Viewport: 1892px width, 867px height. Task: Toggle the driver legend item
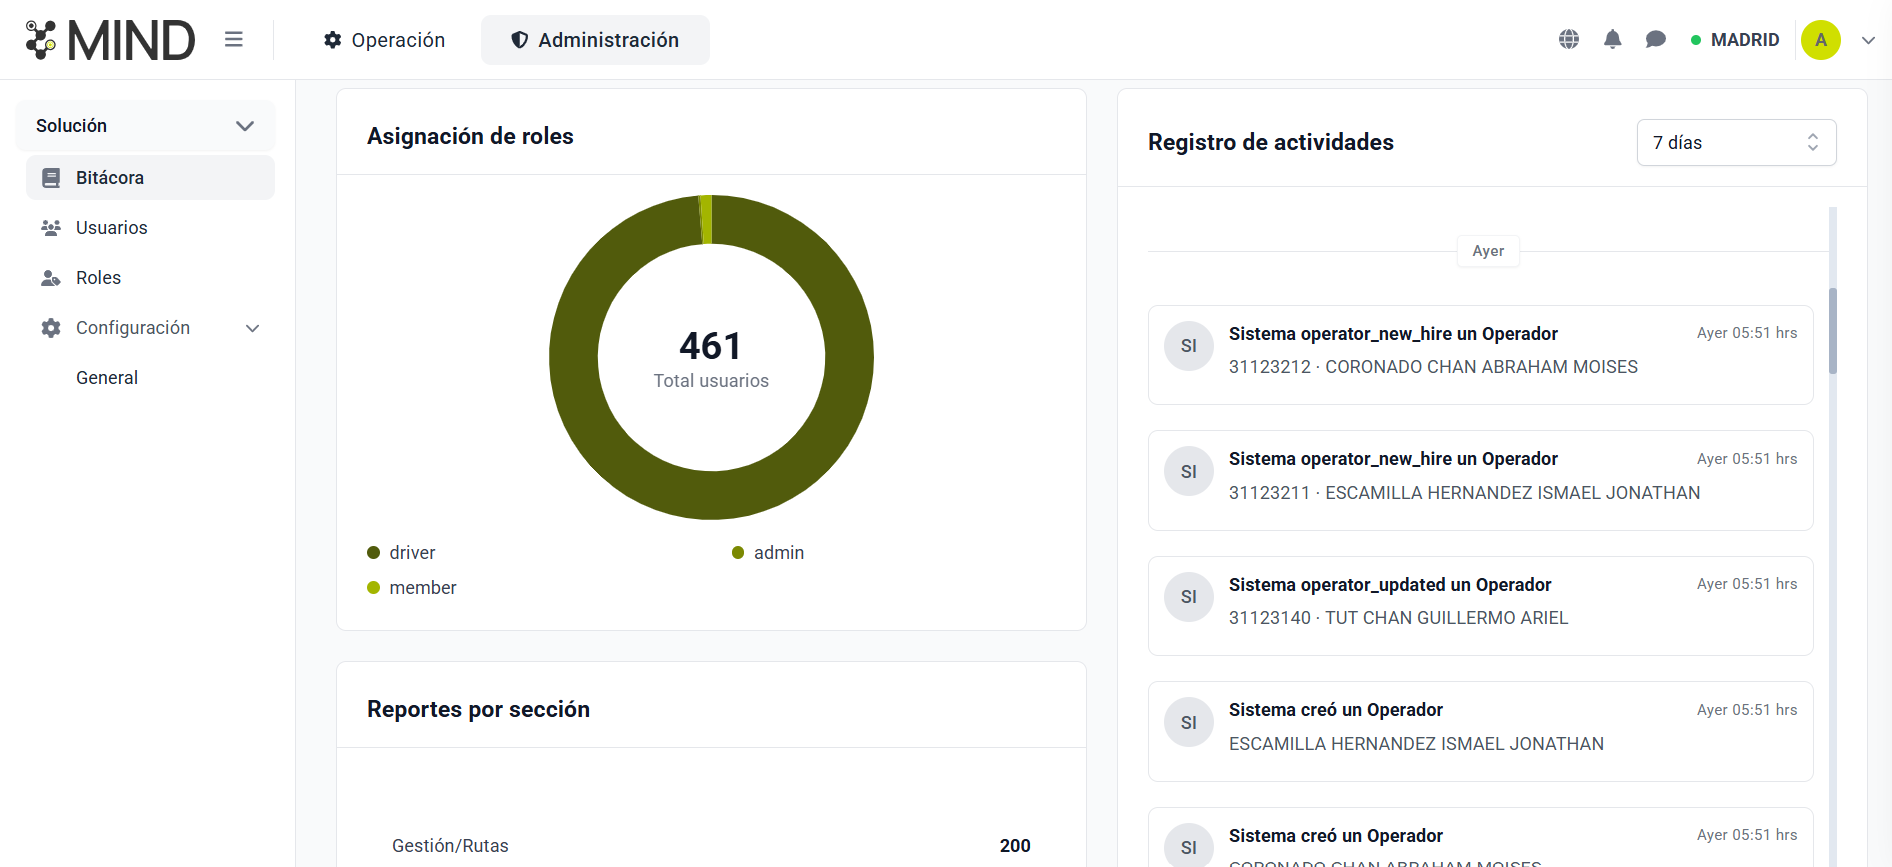[x=401, y=552]
